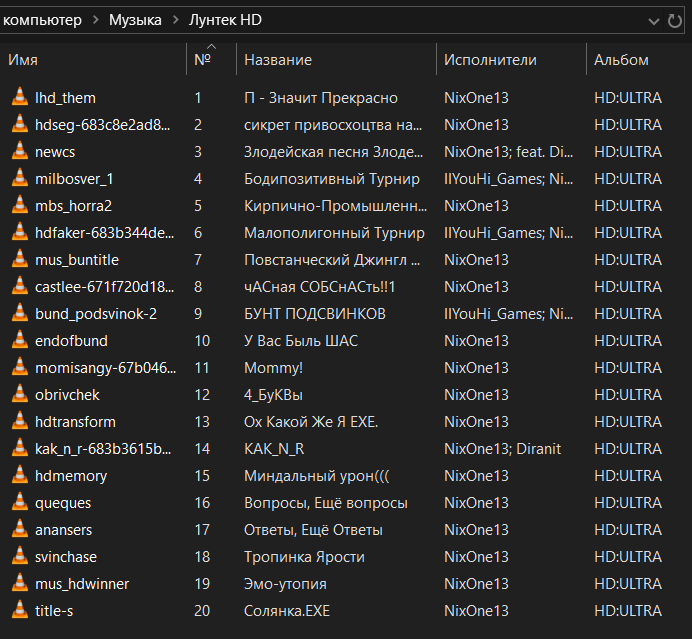Select the file name endofbund
Image resolution: width=692 pixels, height=639 pixels.
pyautogui.click(x=71, y=341)
